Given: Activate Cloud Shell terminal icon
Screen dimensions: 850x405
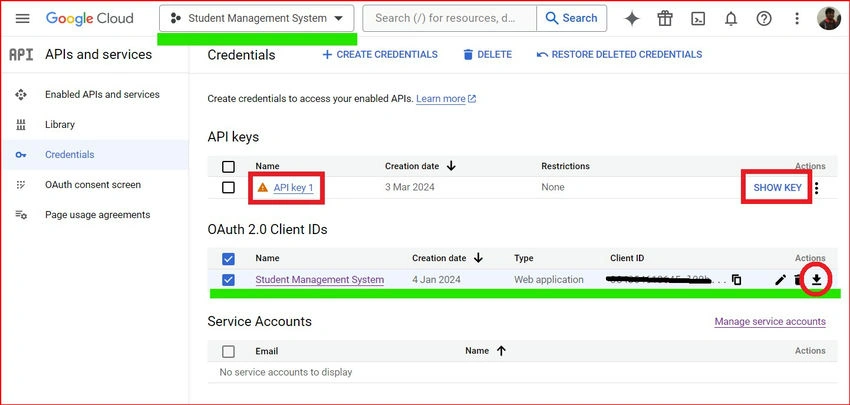Looking at the screenshot, I should click(698, 19).
